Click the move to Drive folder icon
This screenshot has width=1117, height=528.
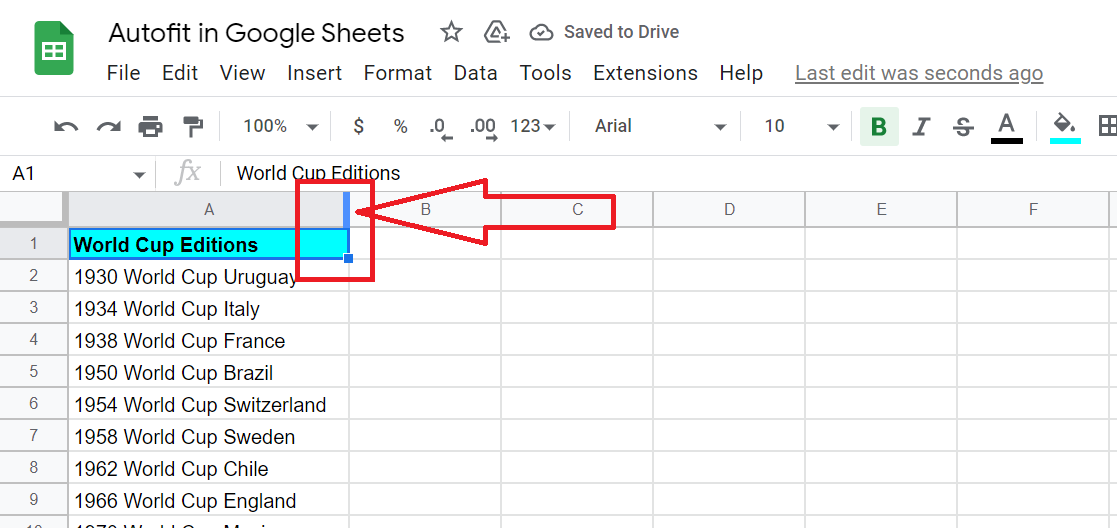[x=496, y=32]
